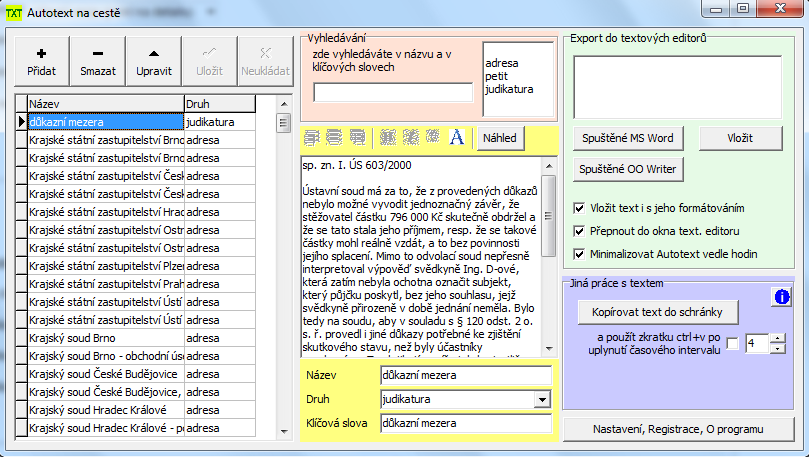Click the TXT application icon in title bar
Screen dimensions: 809x457
[x=15, y=11]
